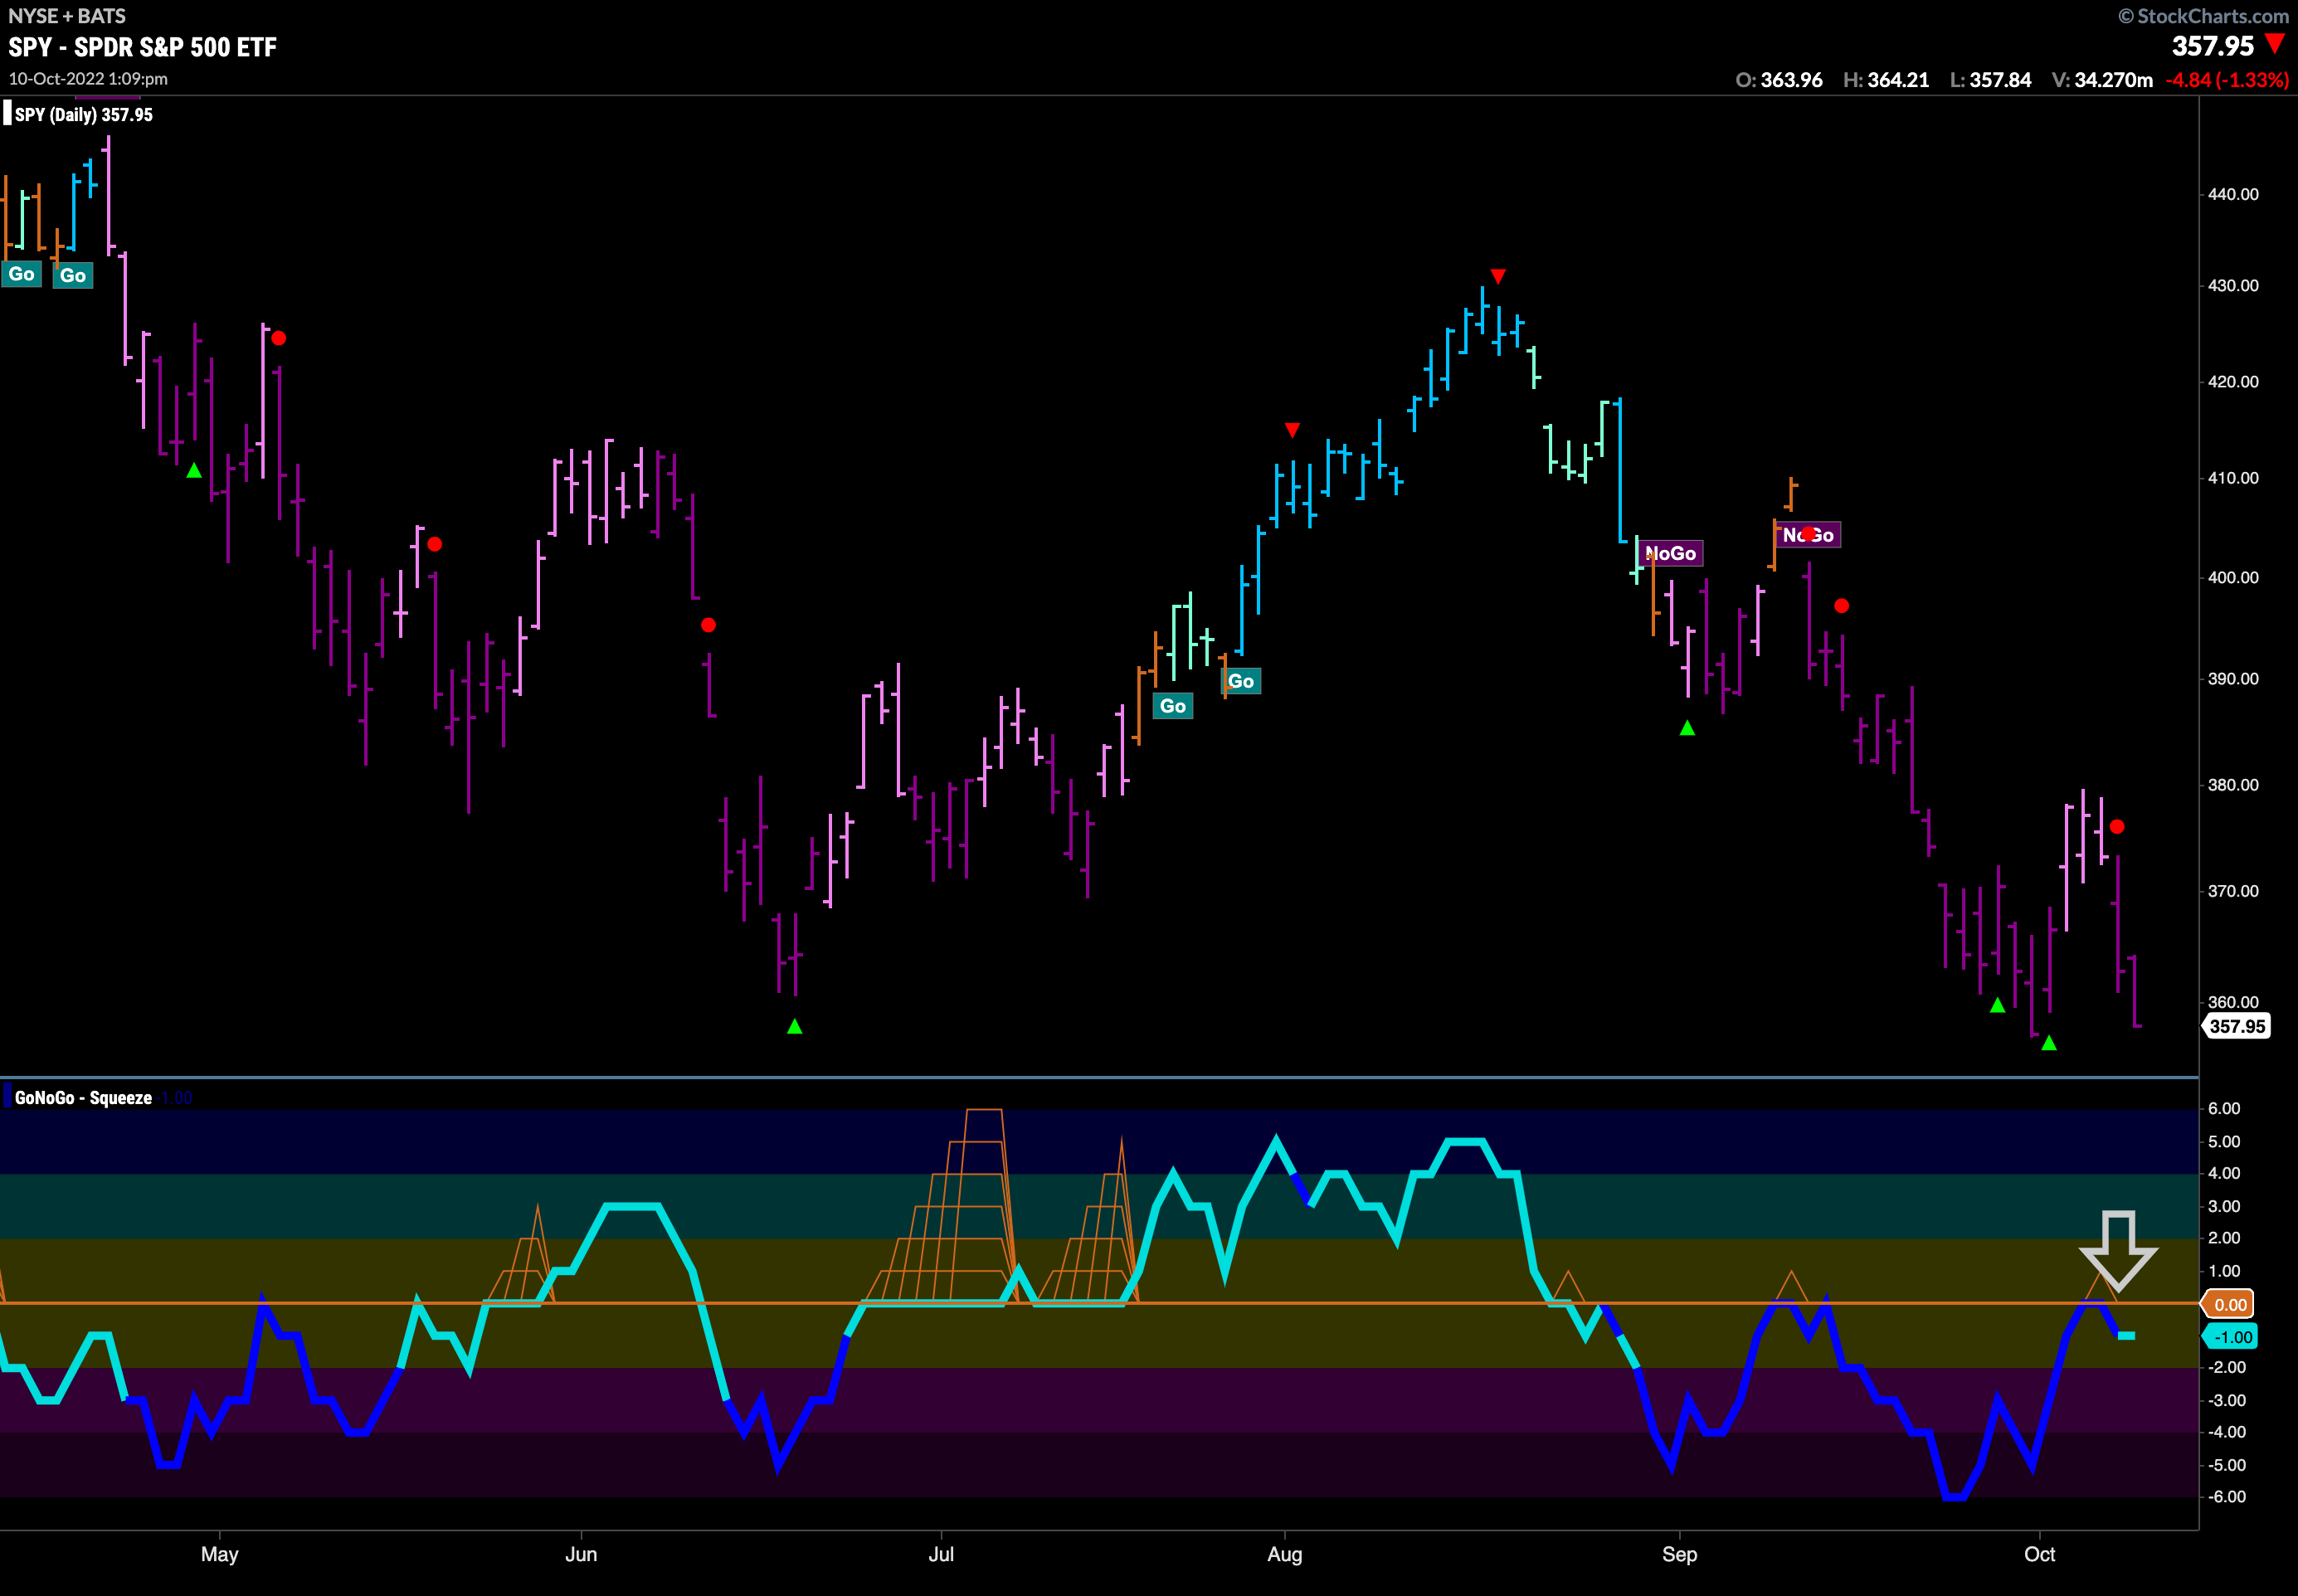Click the Go label under the 390 level in July
The height and width of the screenshot is (1596, 2298).
click(1173, 706)
